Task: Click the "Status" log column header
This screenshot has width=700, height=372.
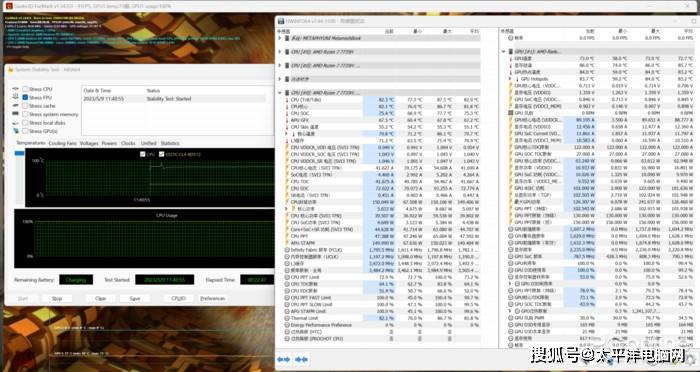Action: (153, 91)
